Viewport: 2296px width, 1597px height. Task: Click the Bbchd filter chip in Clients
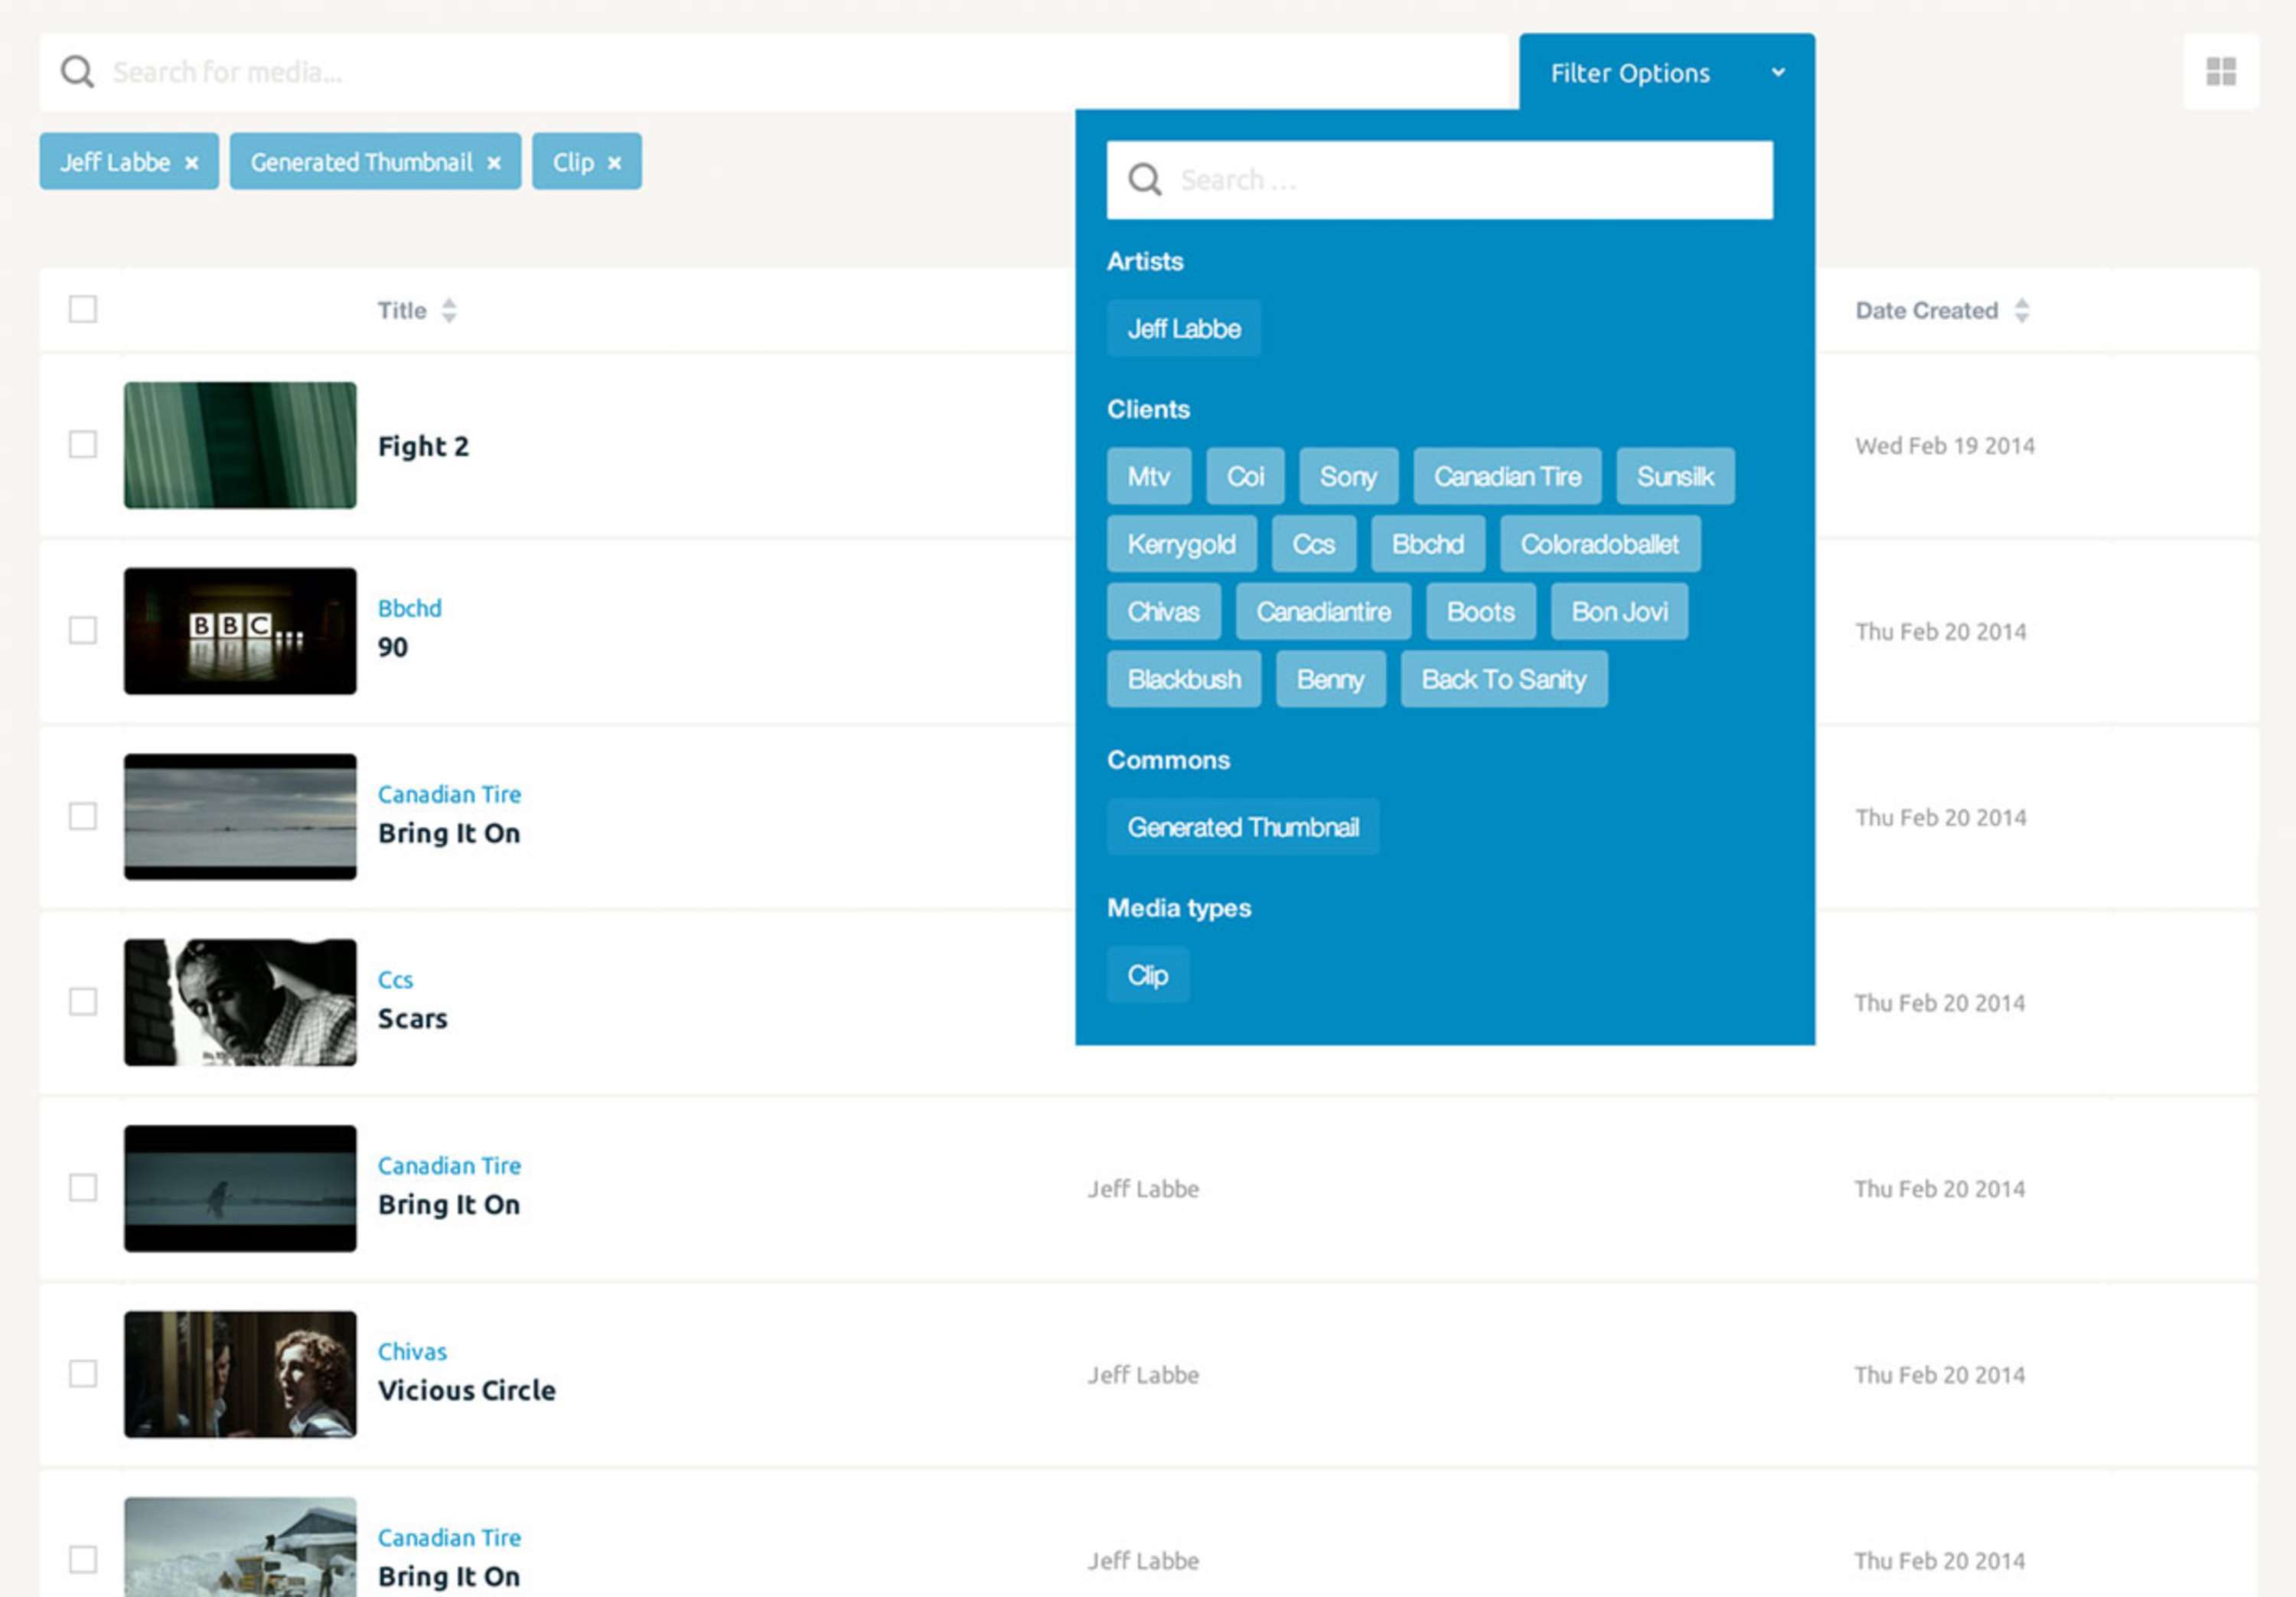coord(1427,544)
